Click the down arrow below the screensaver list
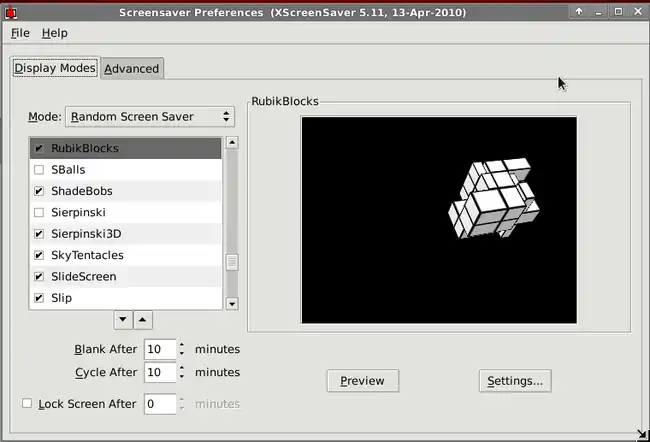 point(123,320)
